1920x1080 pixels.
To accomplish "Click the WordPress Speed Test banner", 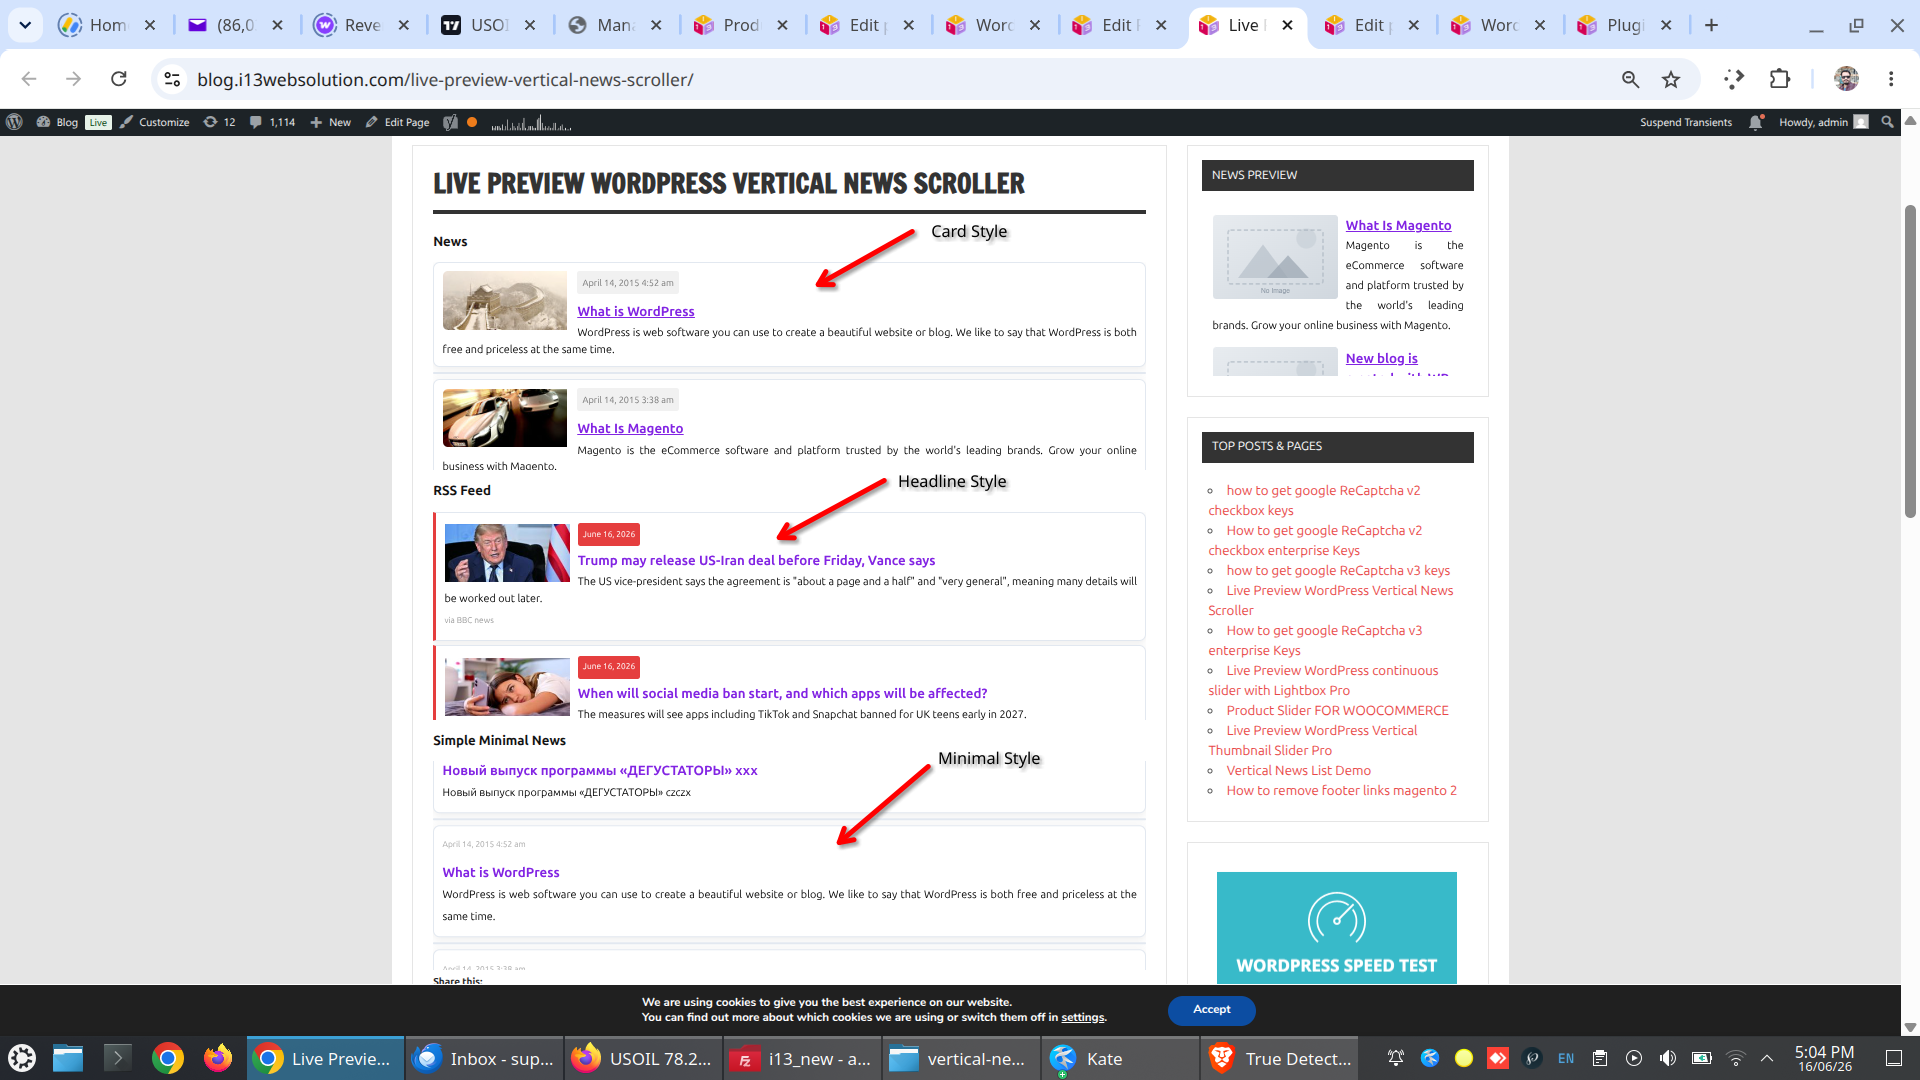I will point(1336,927).
